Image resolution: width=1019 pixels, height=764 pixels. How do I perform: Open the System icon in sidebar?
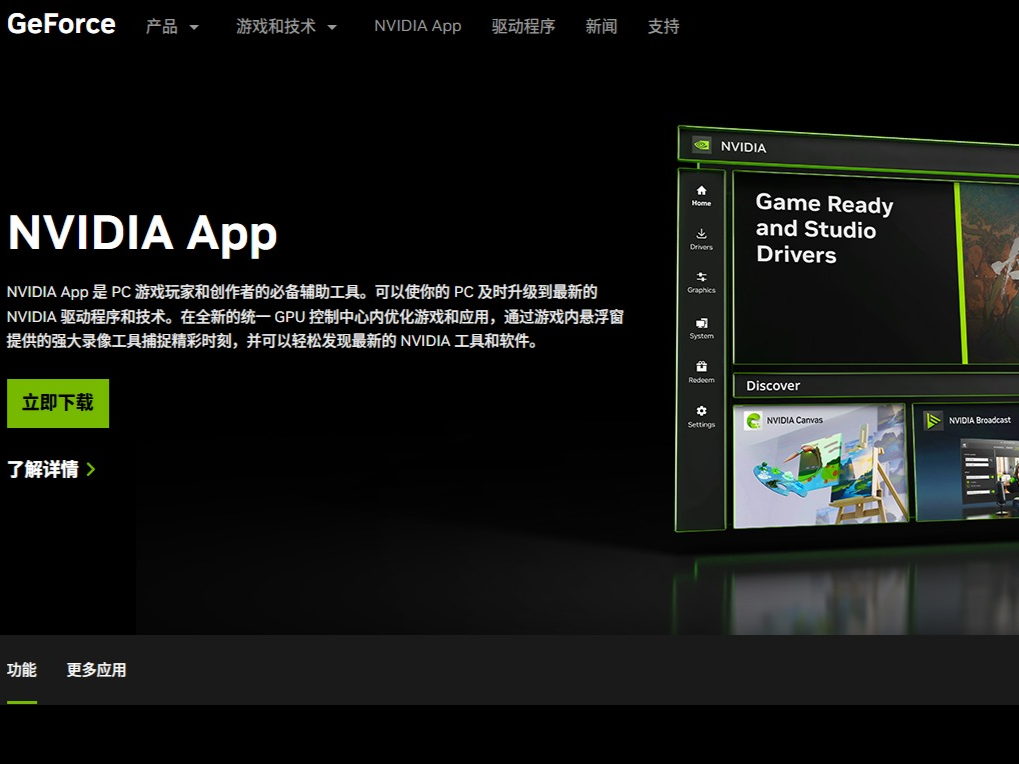(701, 324)
